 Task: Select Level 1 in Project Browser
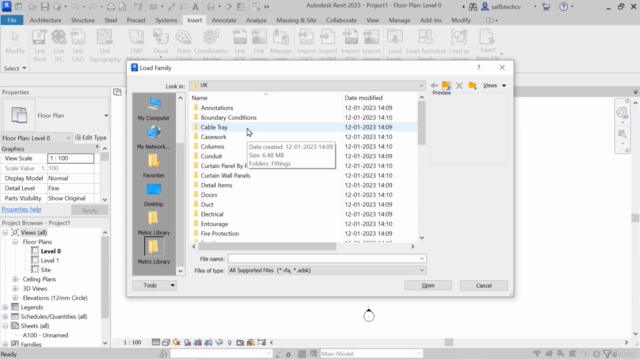(50, 260)
